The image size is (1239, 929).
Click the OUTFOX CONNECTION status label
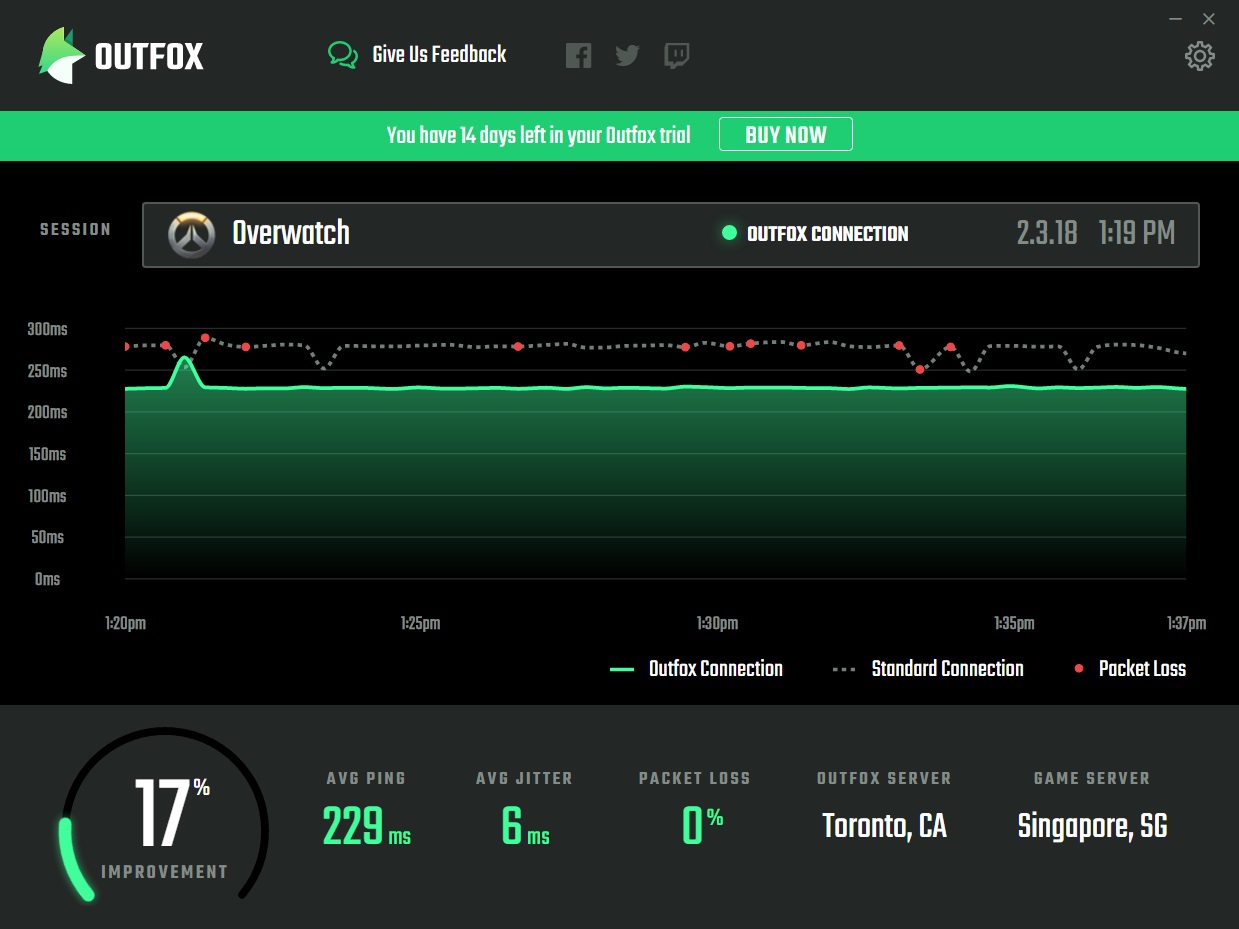pyautogui.click(x=828, y=234)
